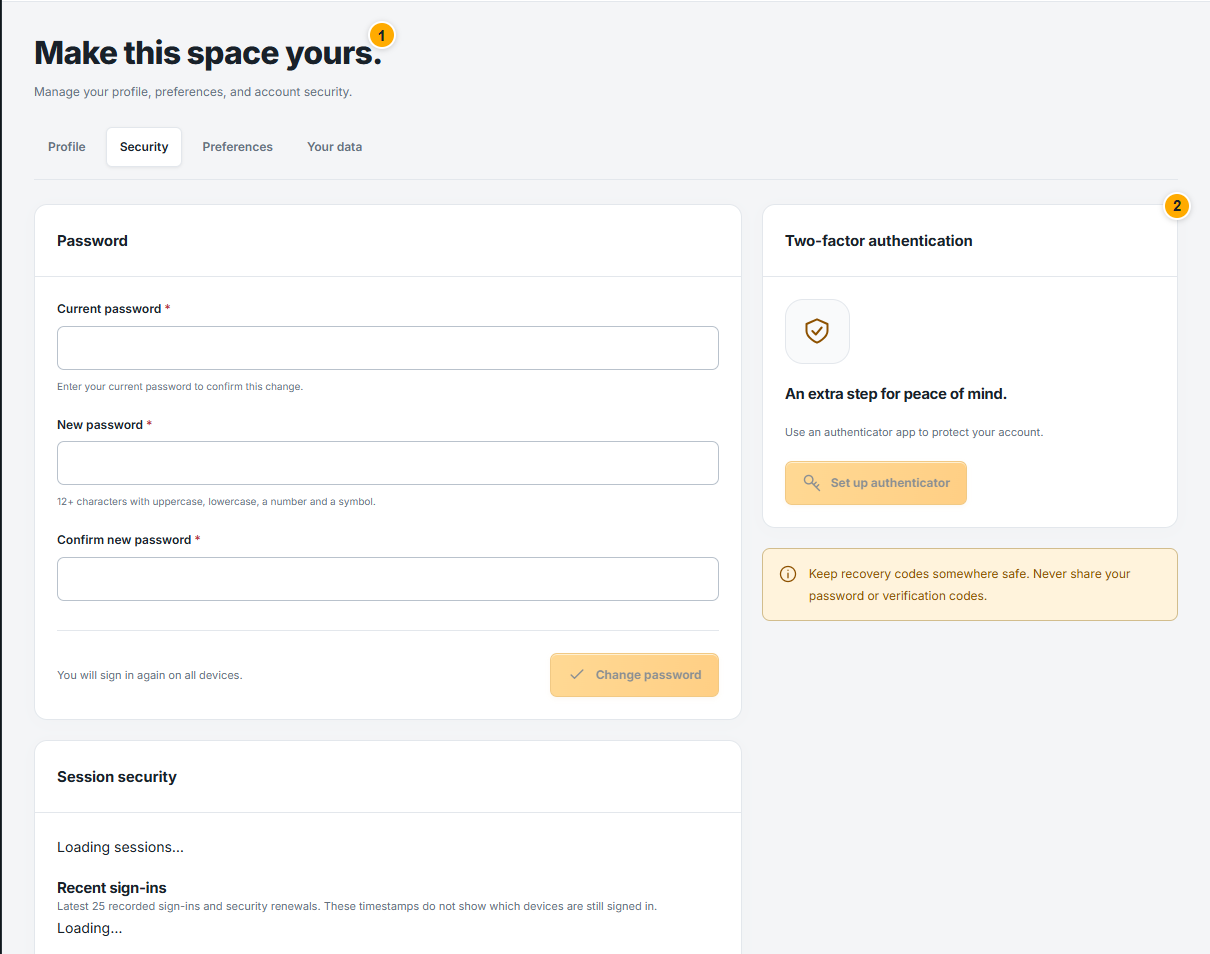Screen dimensions: 1210x954
Task: Go to the Your data tab
Action: (335, 147)
